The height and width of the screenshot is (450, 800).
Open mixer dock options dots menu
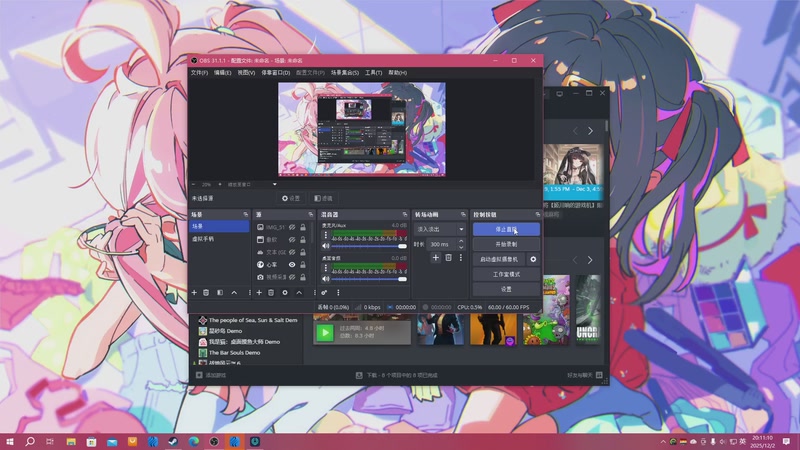tap(338, 293)
